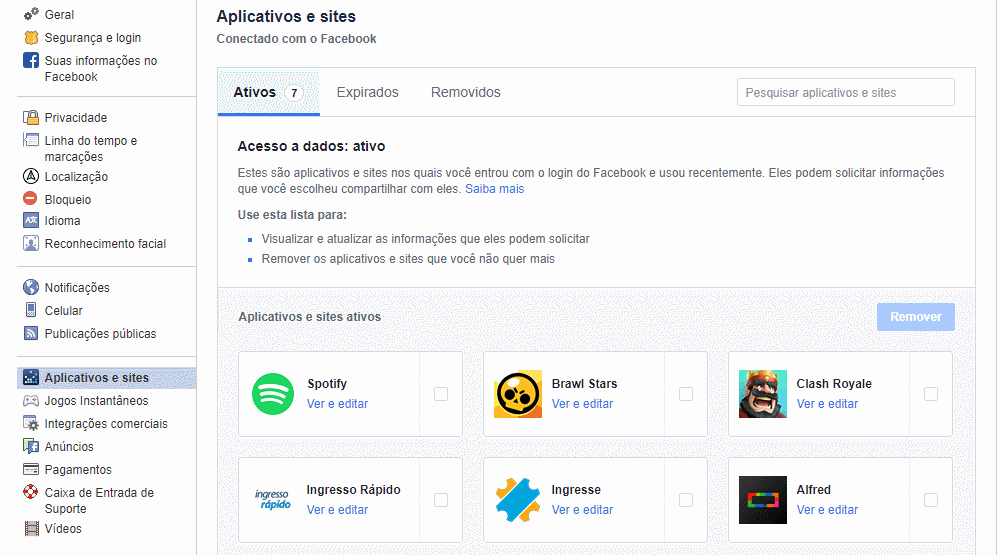Go to Jogos Instantâneos in sidebar
This screenshot has width=1001, height=555.
96,401
